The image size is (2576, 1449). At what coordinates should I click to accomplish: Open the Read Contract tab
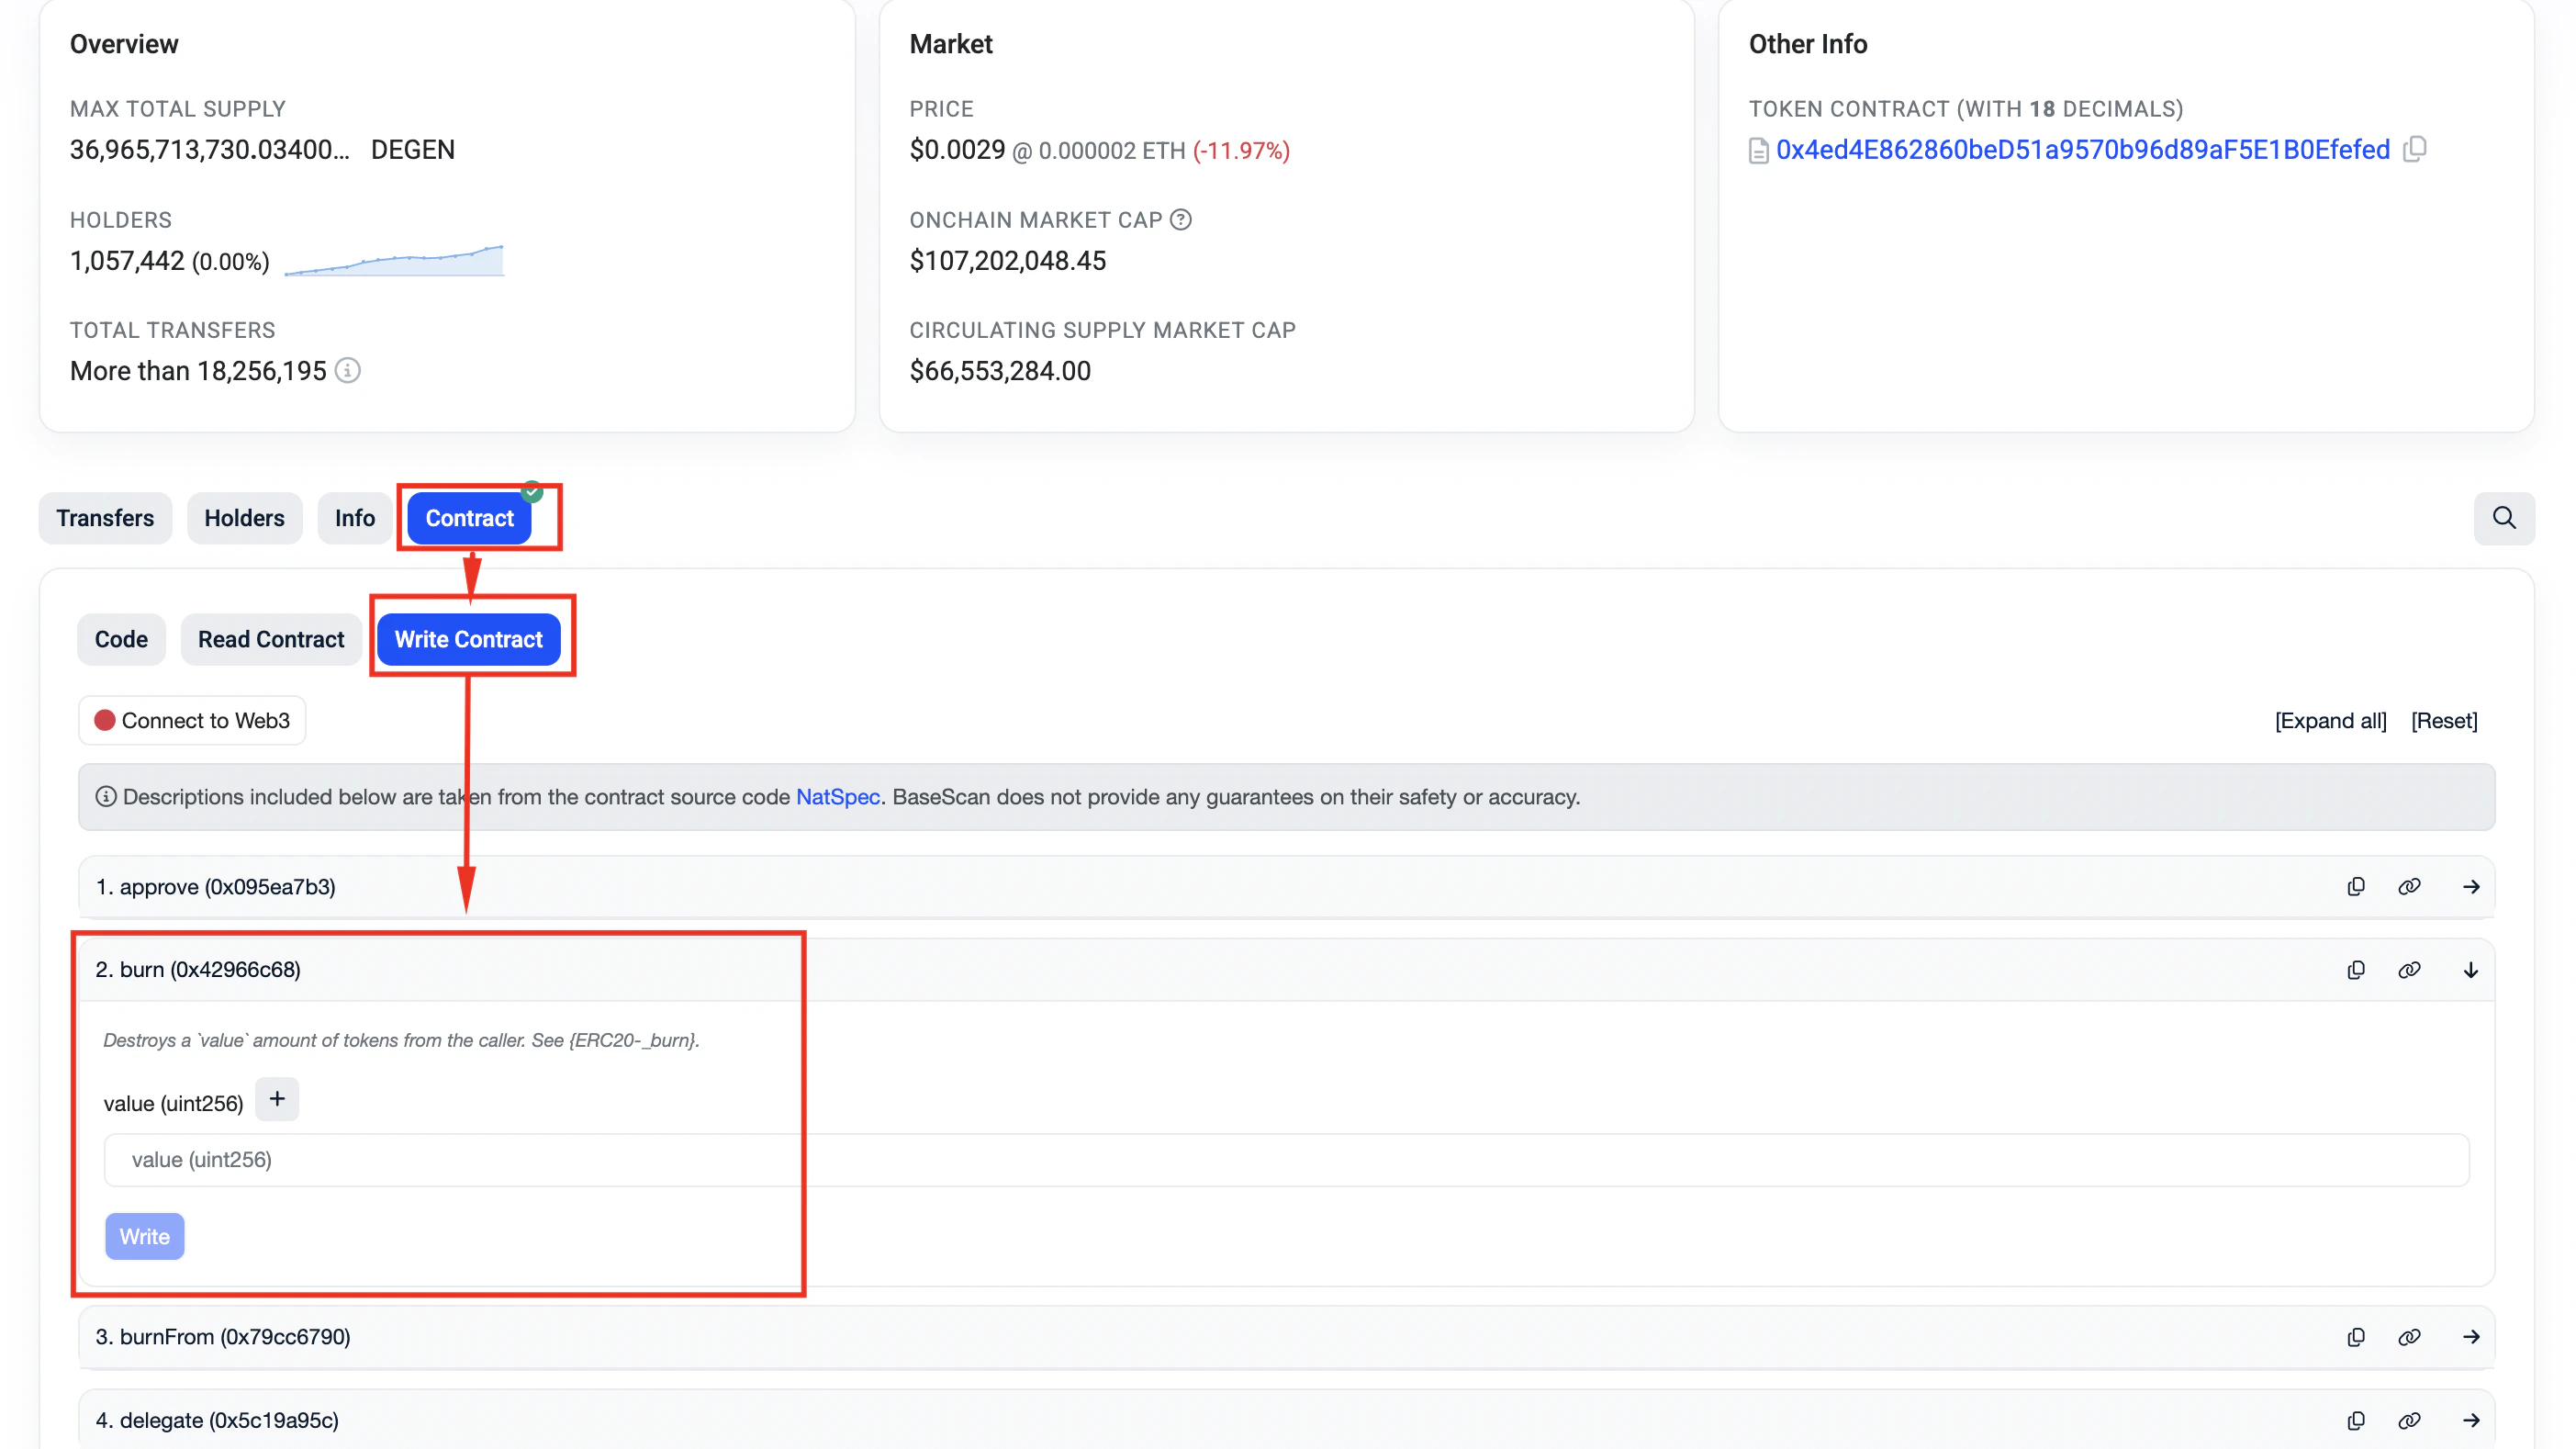pyautogui.click(x=271, y=639)
